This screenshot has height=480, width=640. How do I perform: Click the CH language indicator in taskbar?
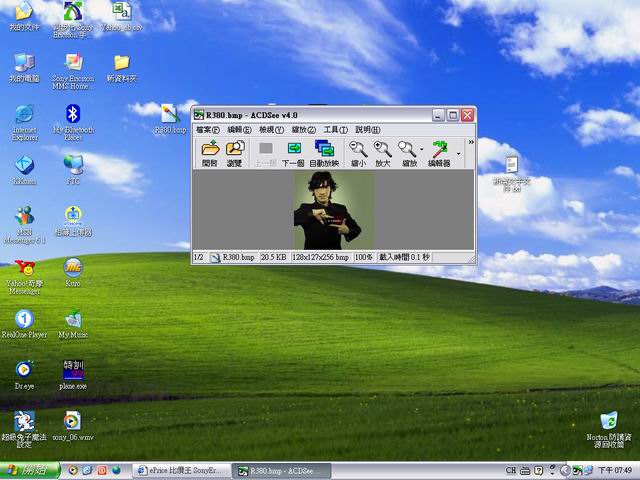[x=511, y=471]
